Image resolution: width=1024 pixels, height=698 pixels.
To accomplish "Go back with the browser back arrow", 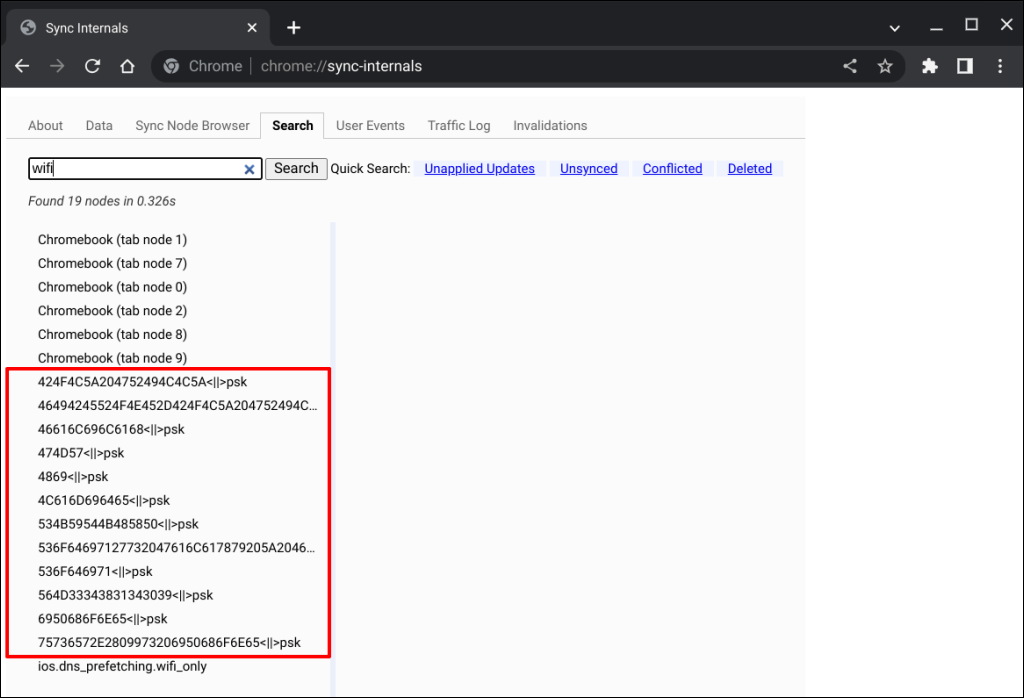I will (22, 66).
